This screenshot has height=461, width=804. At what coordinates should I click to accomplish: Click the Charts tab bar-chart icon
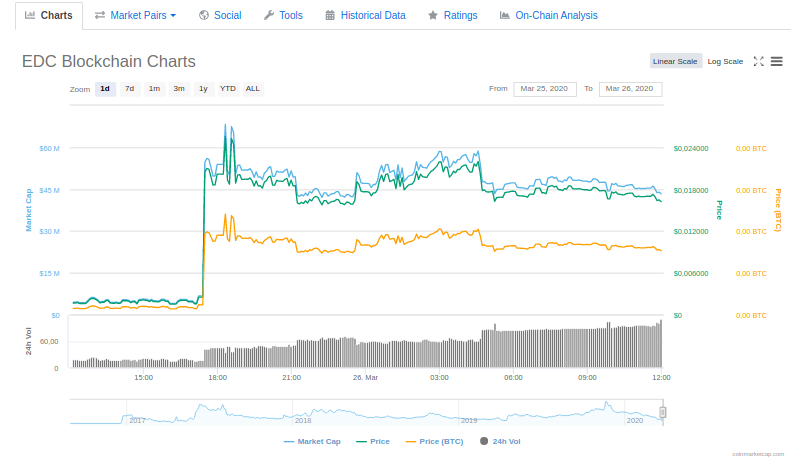click(30, 15)
